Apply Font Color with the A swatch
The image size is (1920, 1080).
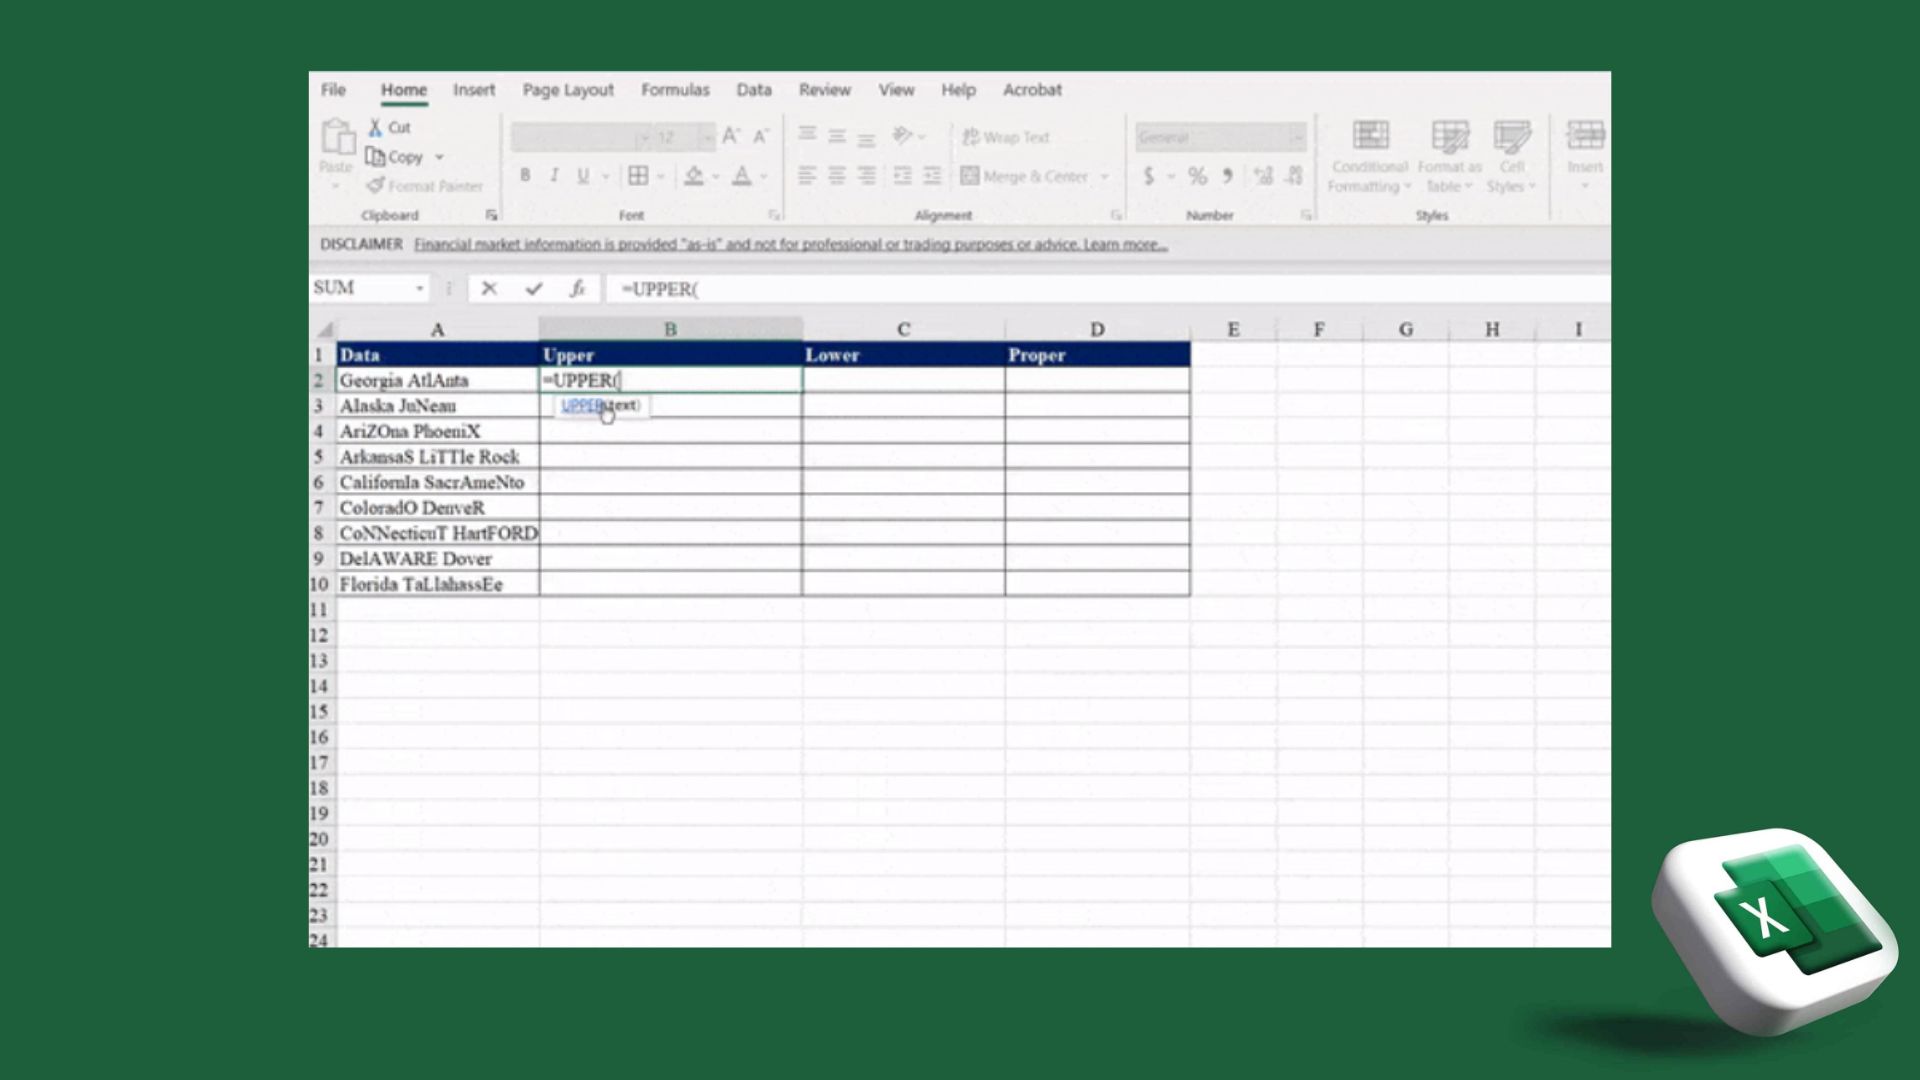pyautogui.click(x=742, y=176)
